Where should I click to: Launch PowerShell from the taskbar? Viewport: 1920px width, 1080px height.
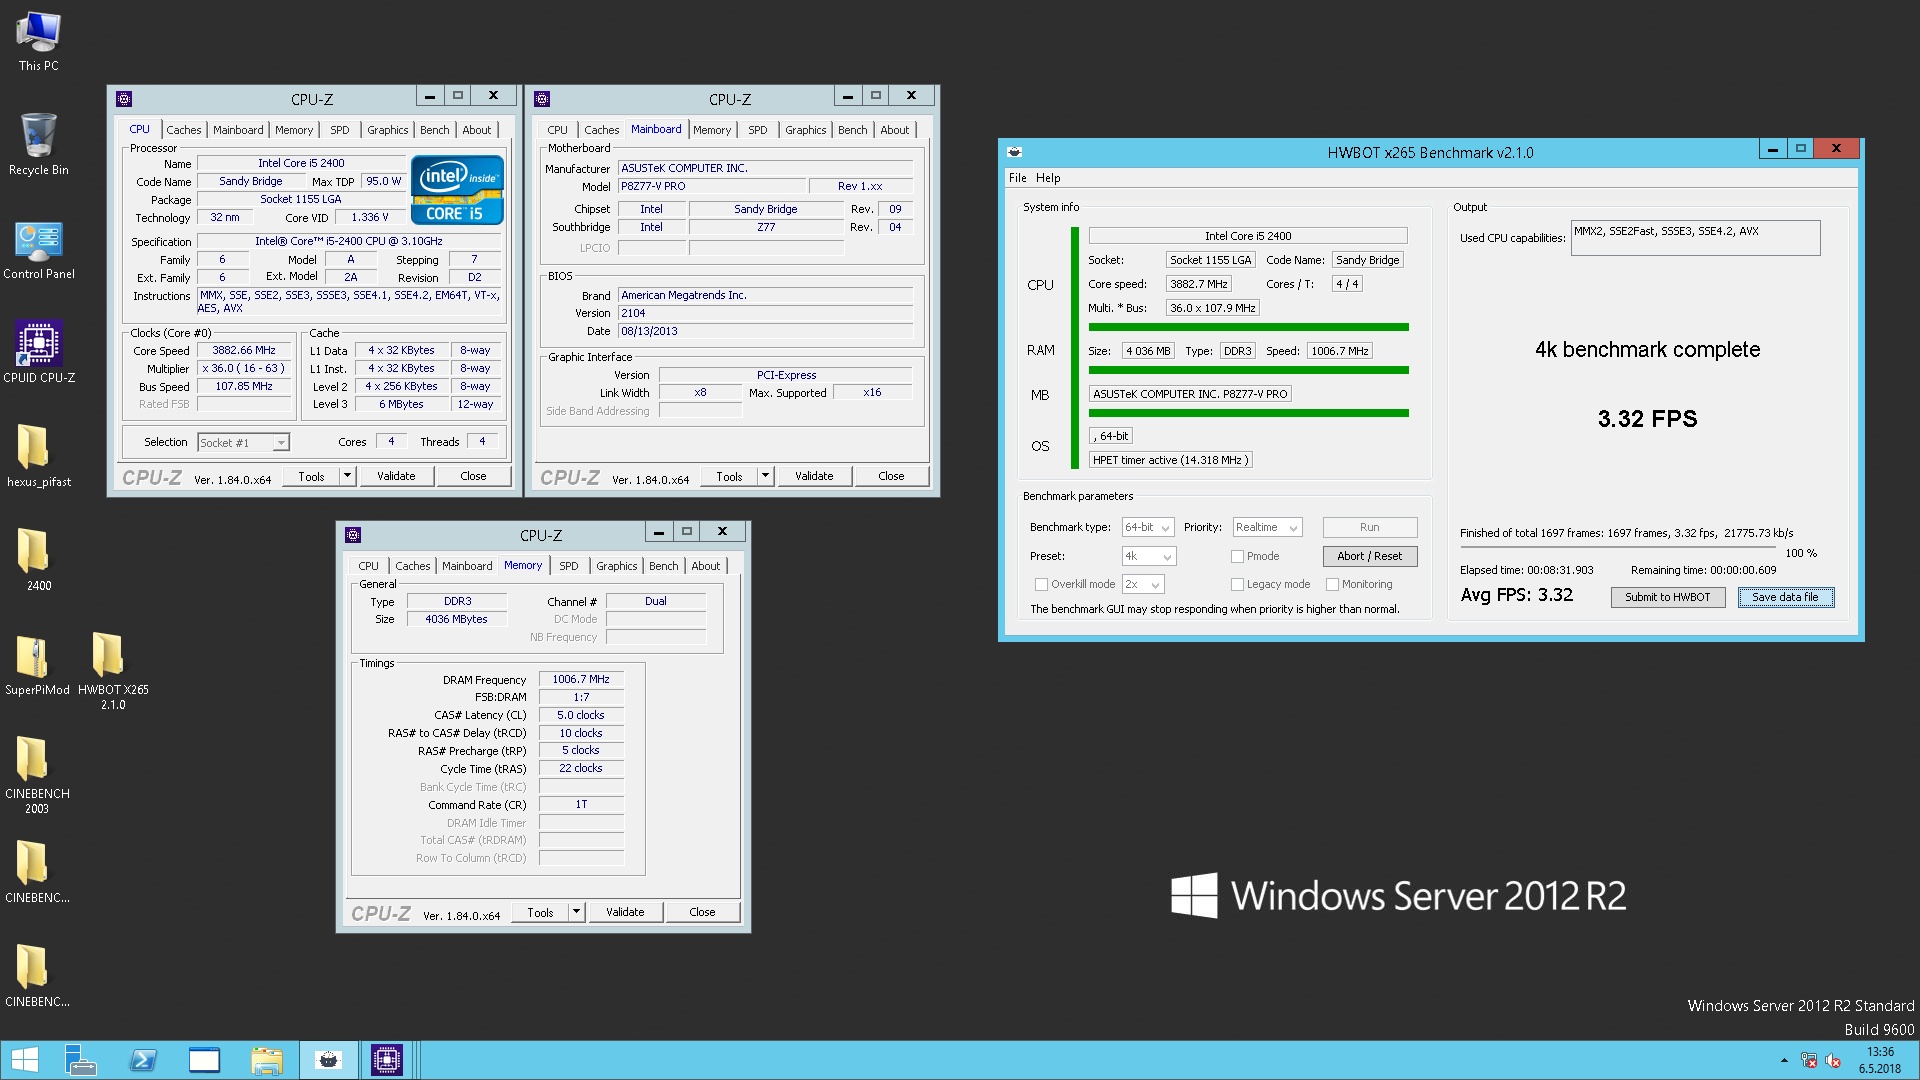click(x=142, y=1060)
